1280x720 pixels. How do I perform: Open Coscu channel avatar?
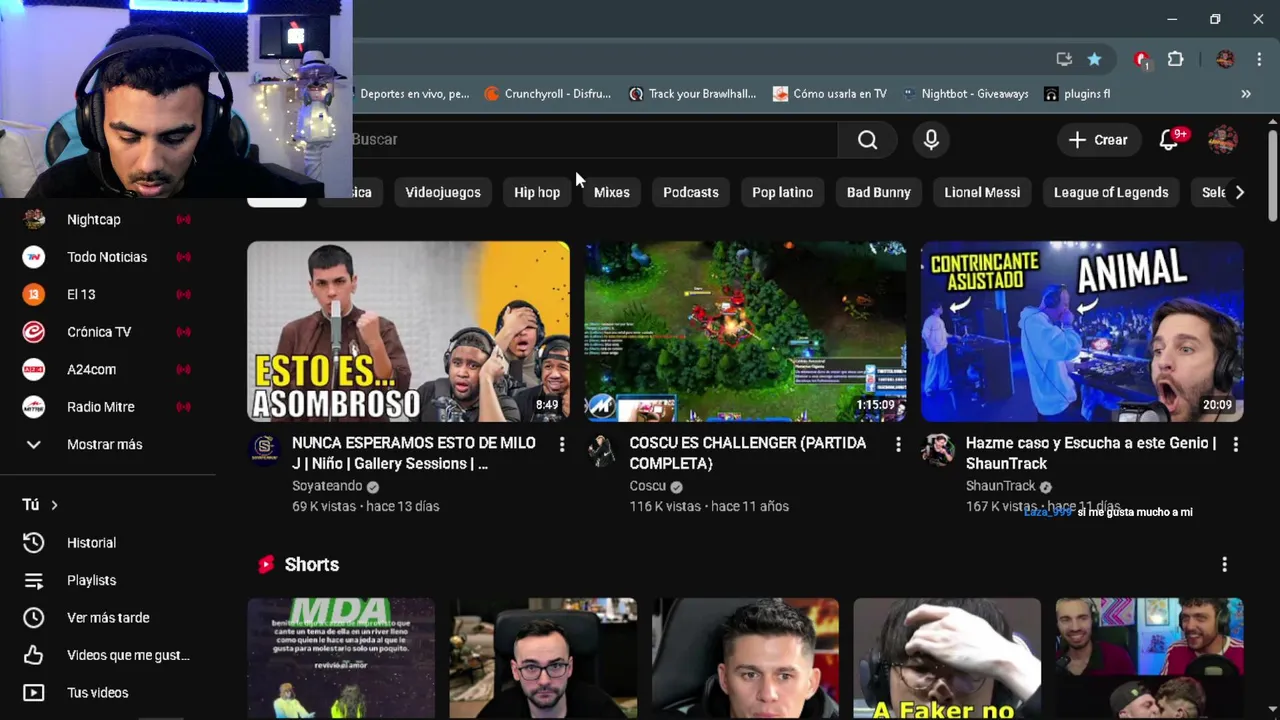pyautogui.click(x=601, y=450)
